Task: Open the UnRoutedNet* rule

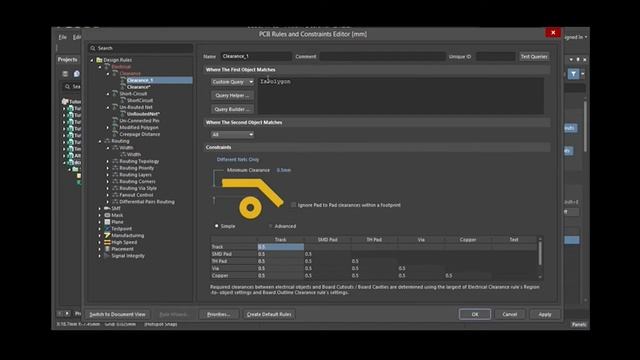Action: tap(143, 114)
